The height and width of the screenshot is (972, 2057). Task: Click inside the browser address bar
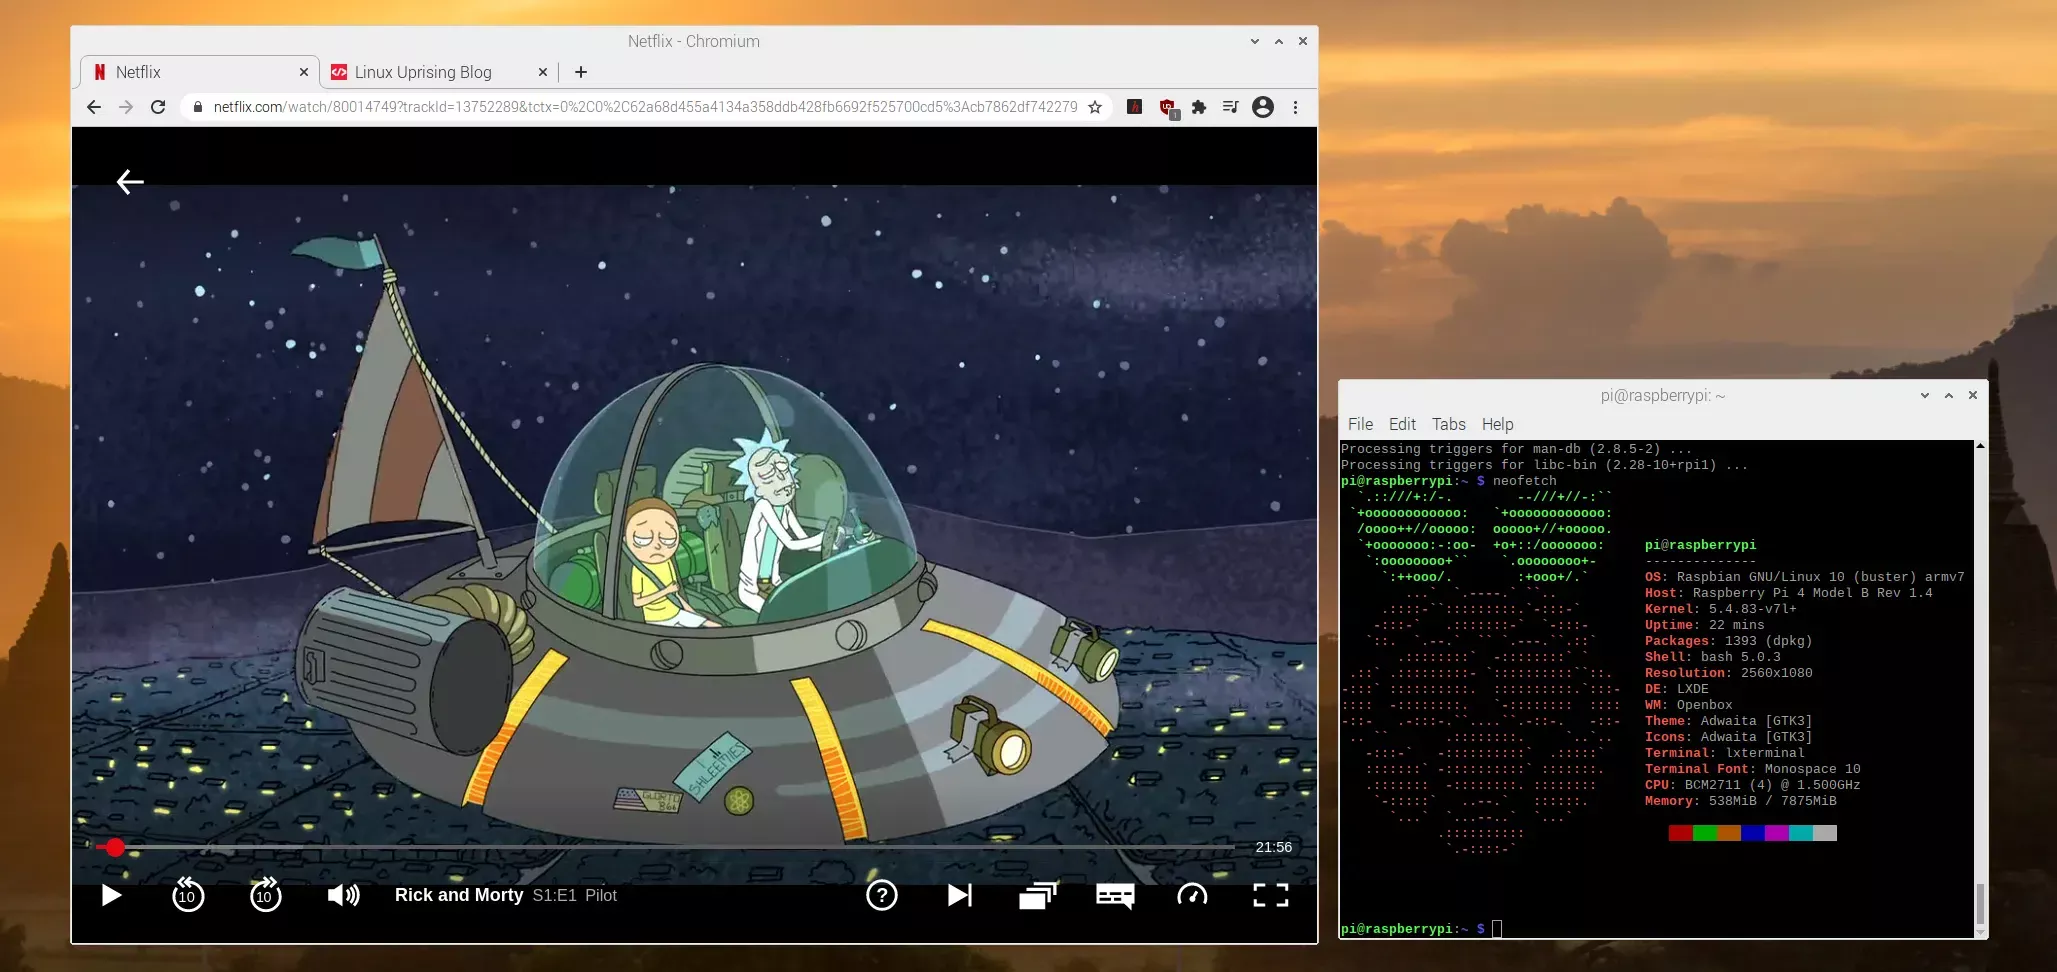pos(600,106)
